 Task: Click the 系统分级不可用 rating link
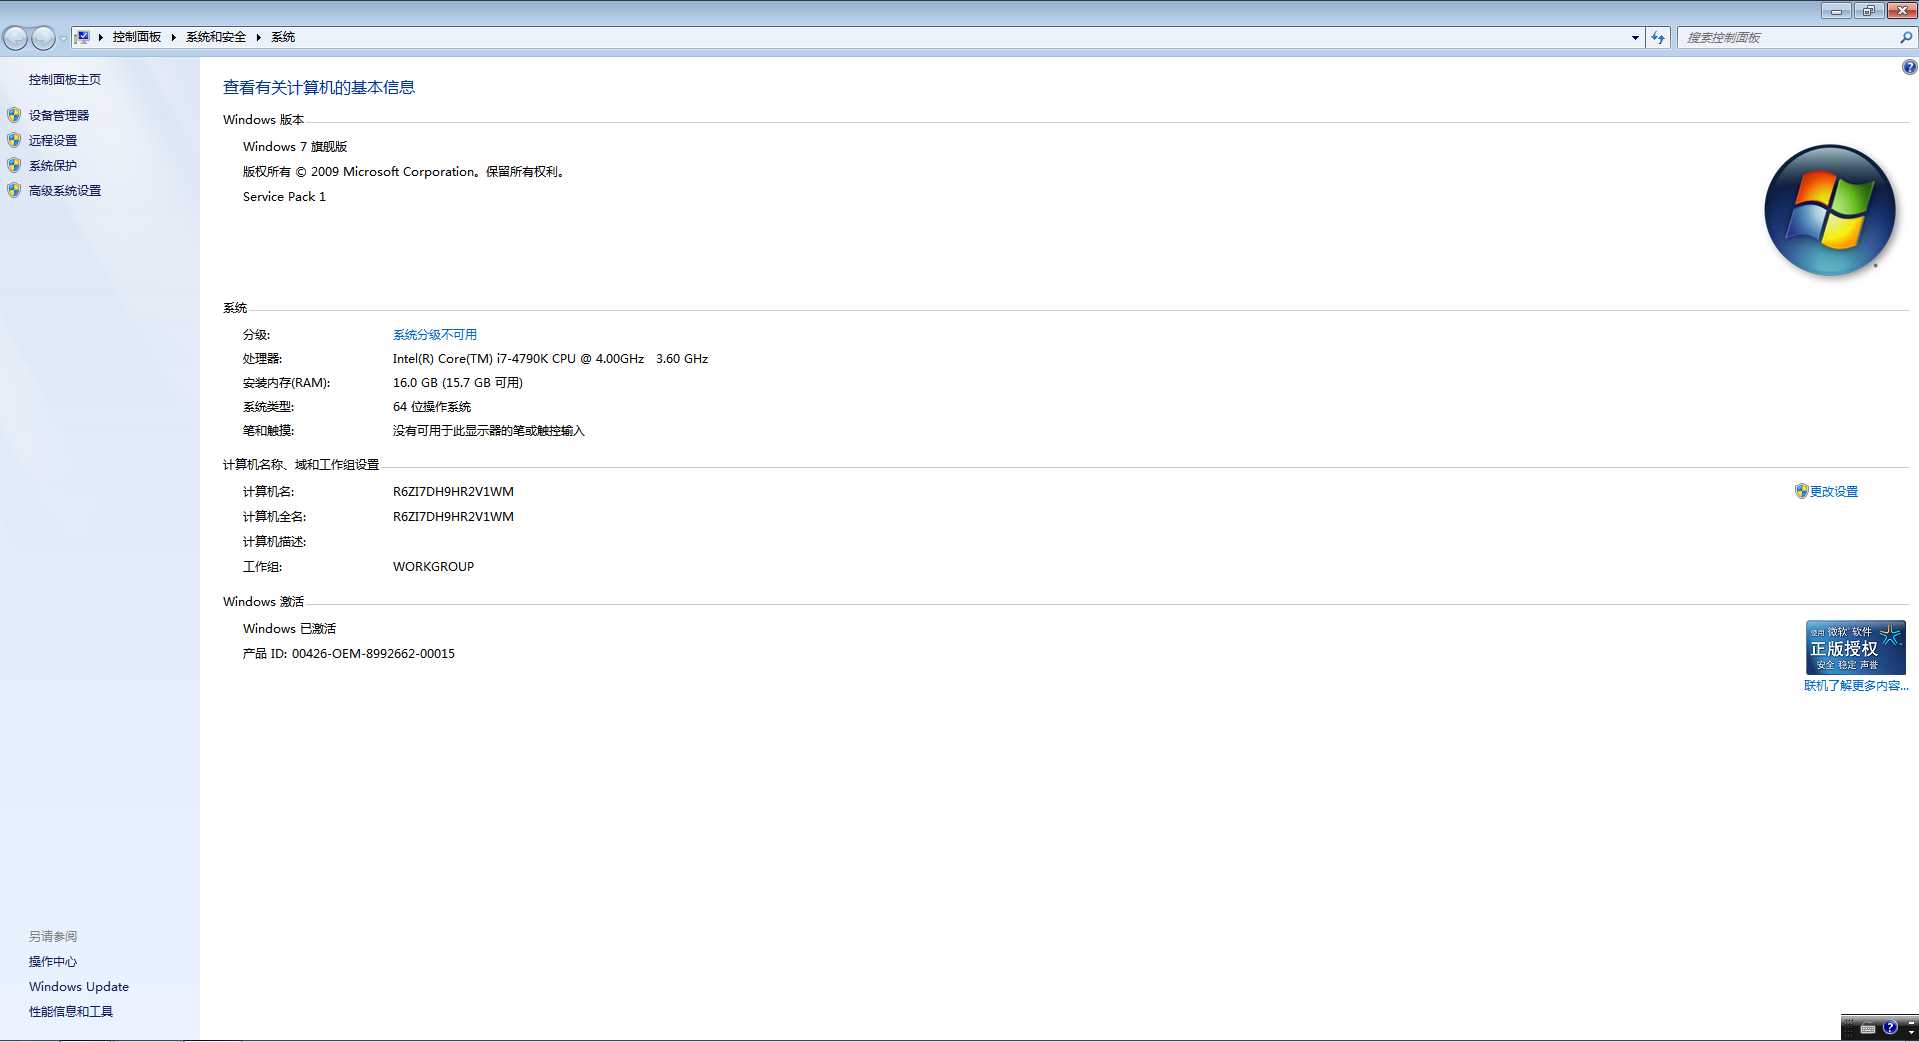click(435, 335)
